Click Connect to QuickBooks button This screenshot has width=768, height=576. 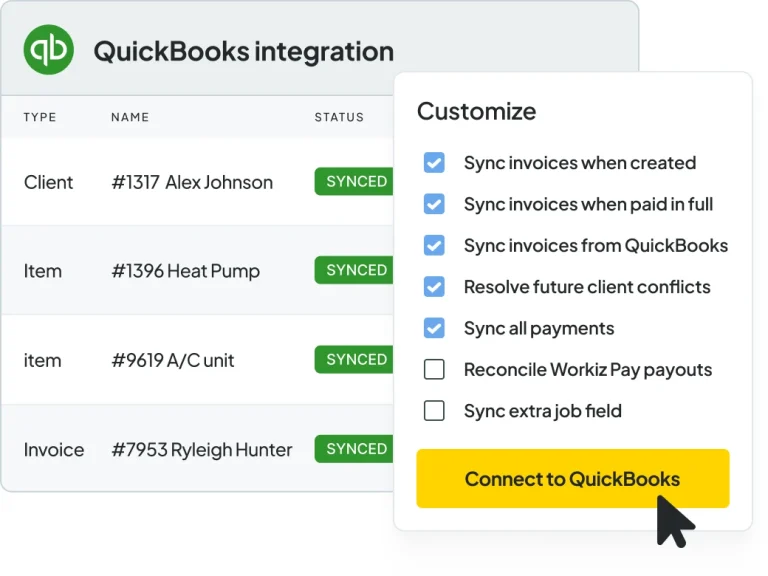click(573, 479)
